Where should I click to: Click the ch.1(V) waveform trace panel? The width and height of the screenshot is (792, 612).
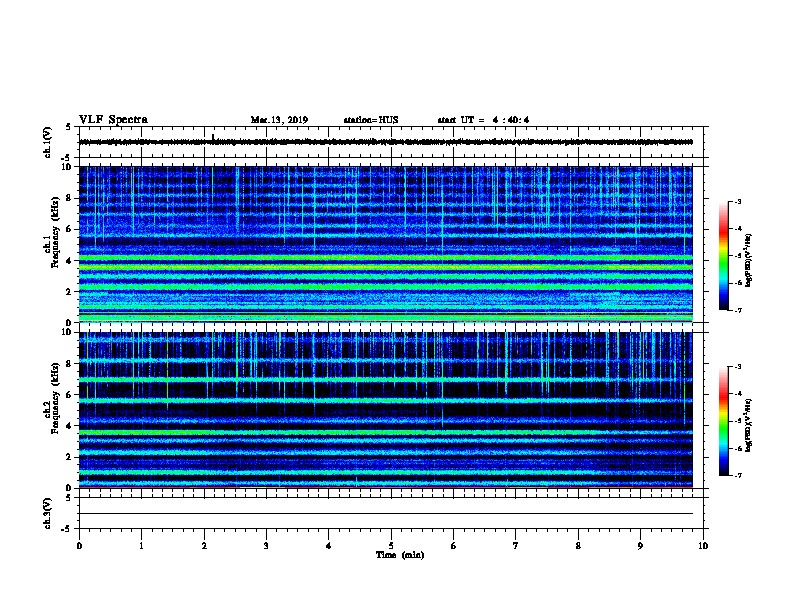coord(391,142)
